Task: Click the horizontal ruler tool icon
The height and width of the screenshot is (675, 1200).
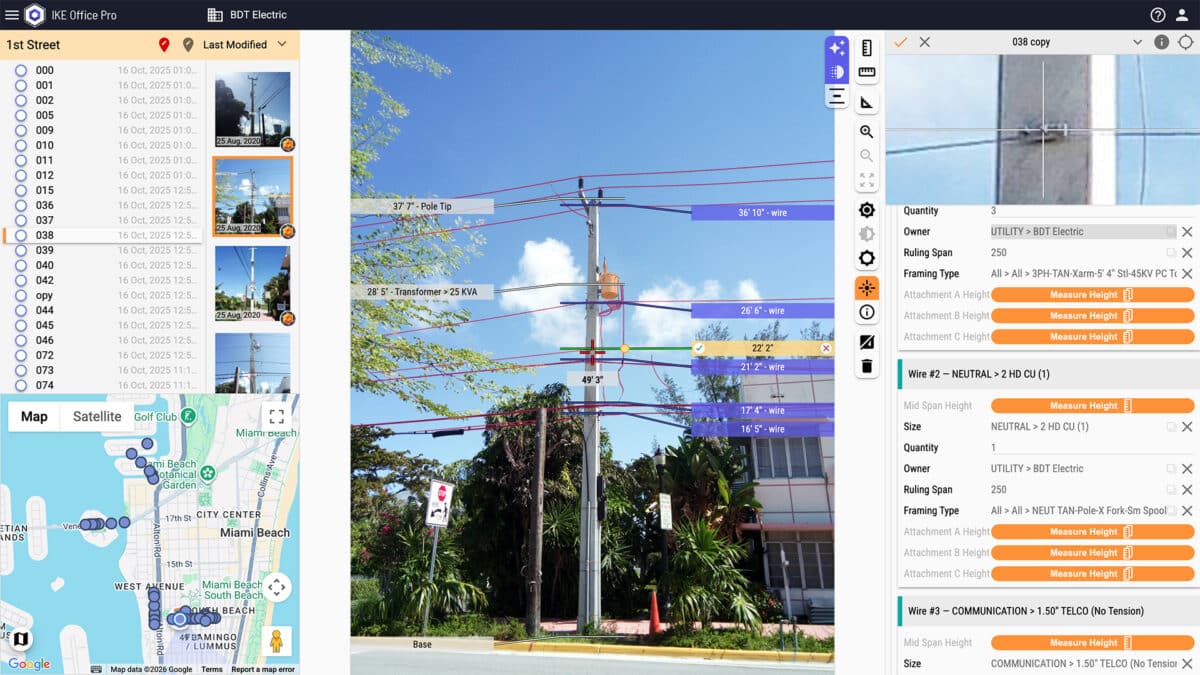Action: point(867,72)
